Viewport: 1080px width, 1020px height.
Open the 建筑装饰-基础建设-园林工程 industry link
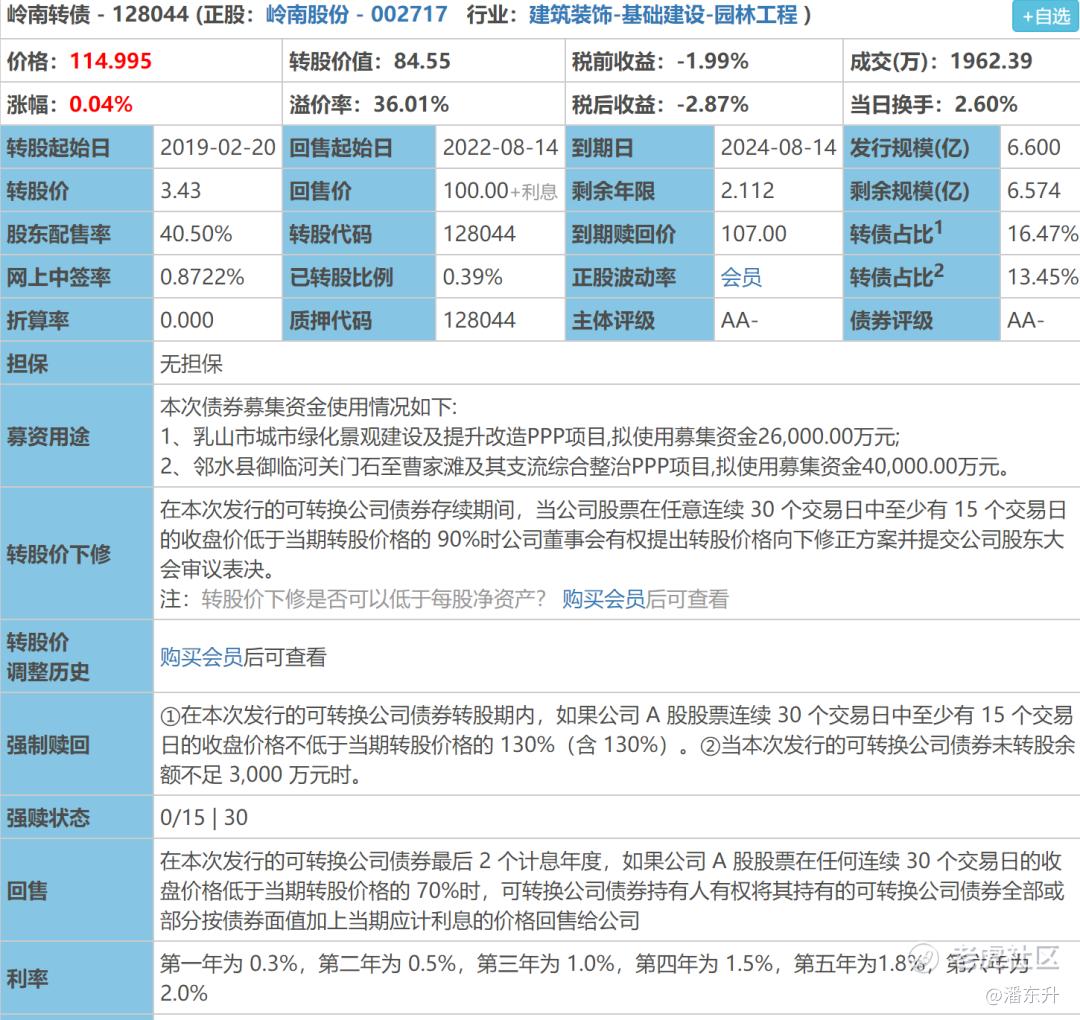[663, 14]
